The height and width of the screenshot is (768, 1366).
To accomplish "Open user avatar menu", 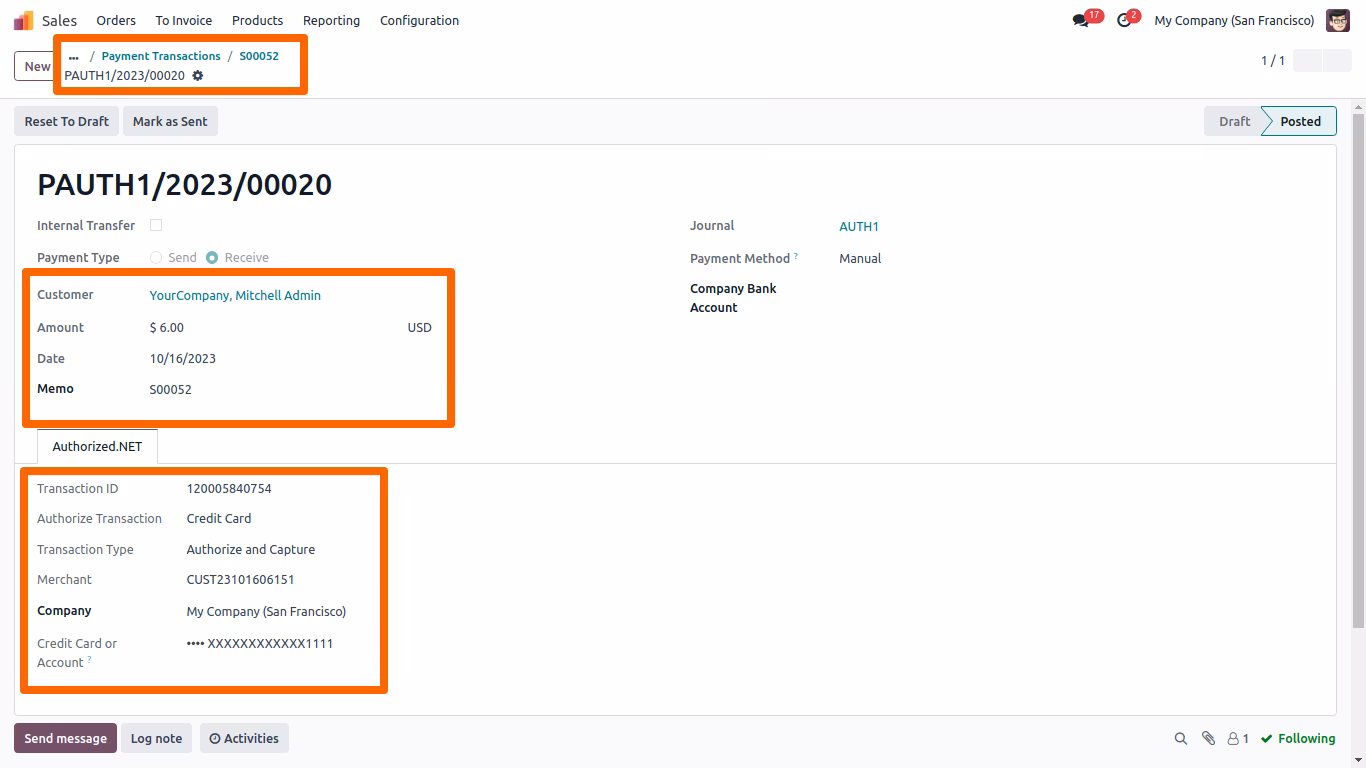I will (1338, 20).
